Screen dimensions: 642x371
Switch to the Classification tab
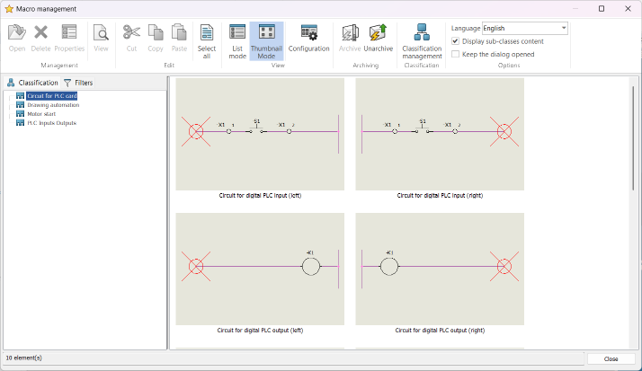(x=33, y=83)
